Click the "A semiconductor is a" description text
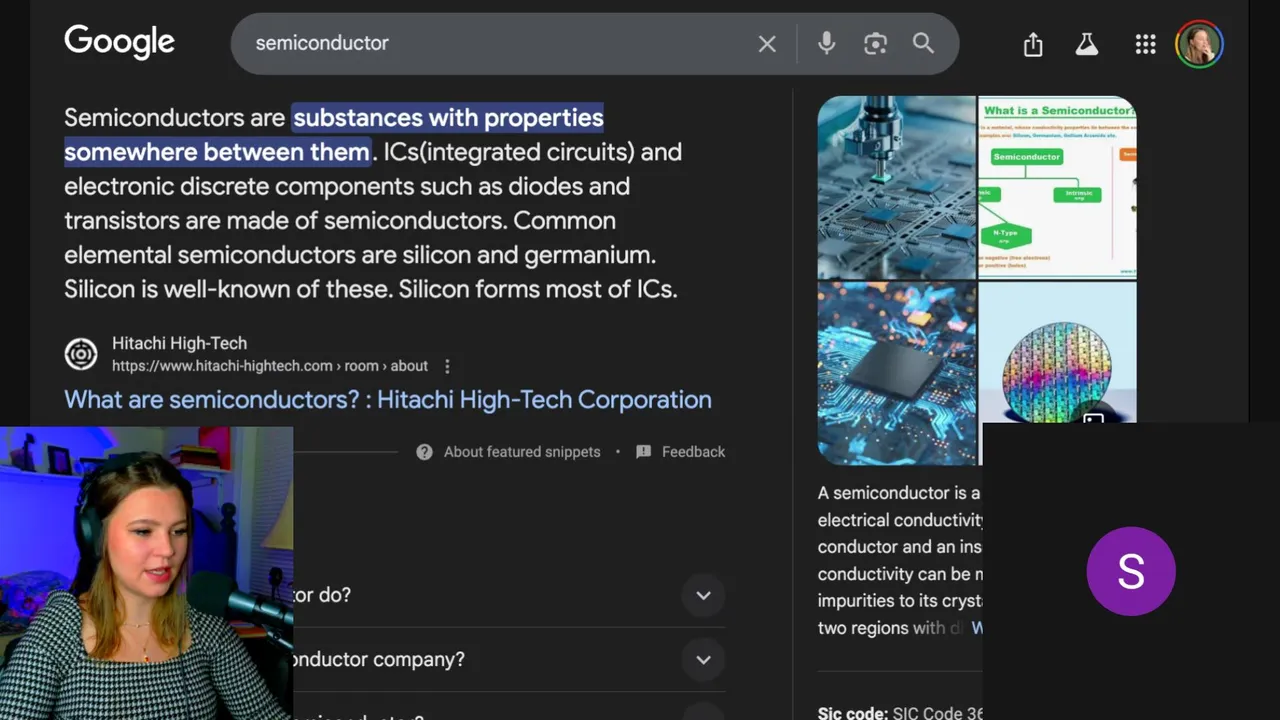The image size is (1280, 720). 898,493
